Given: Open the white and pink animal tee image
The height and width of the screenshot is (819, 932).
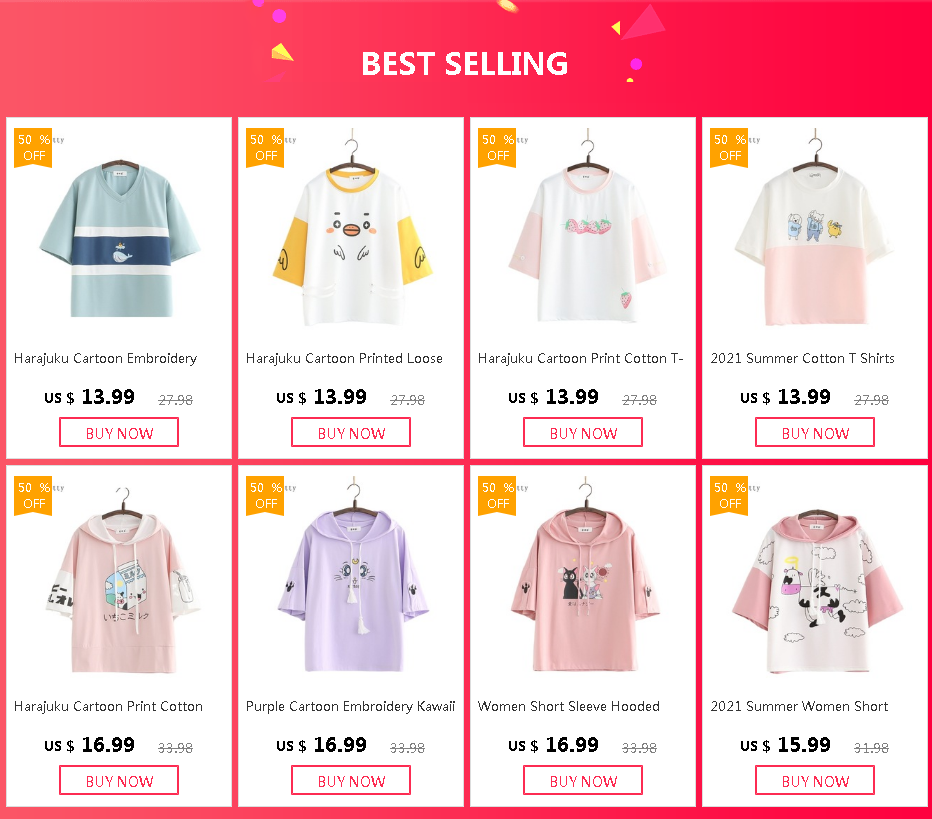Looking at the screenshot, I should pos(814,229).
